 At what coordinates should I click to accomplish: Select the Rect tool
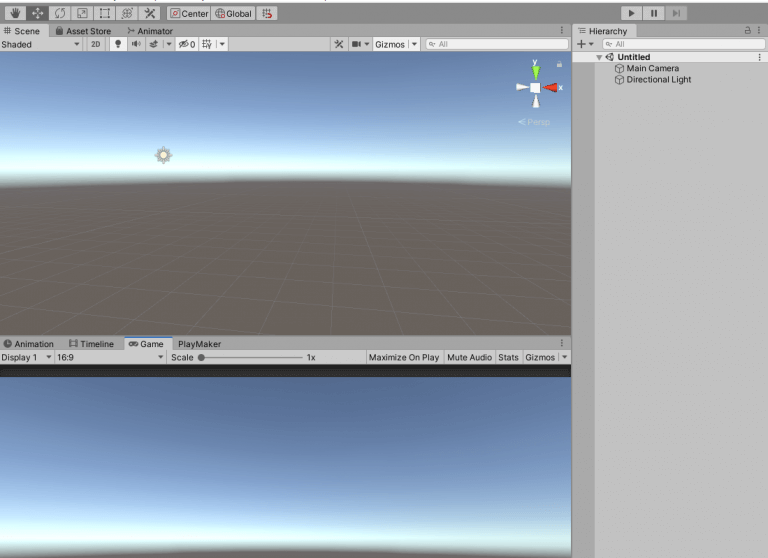coord(104,13)
